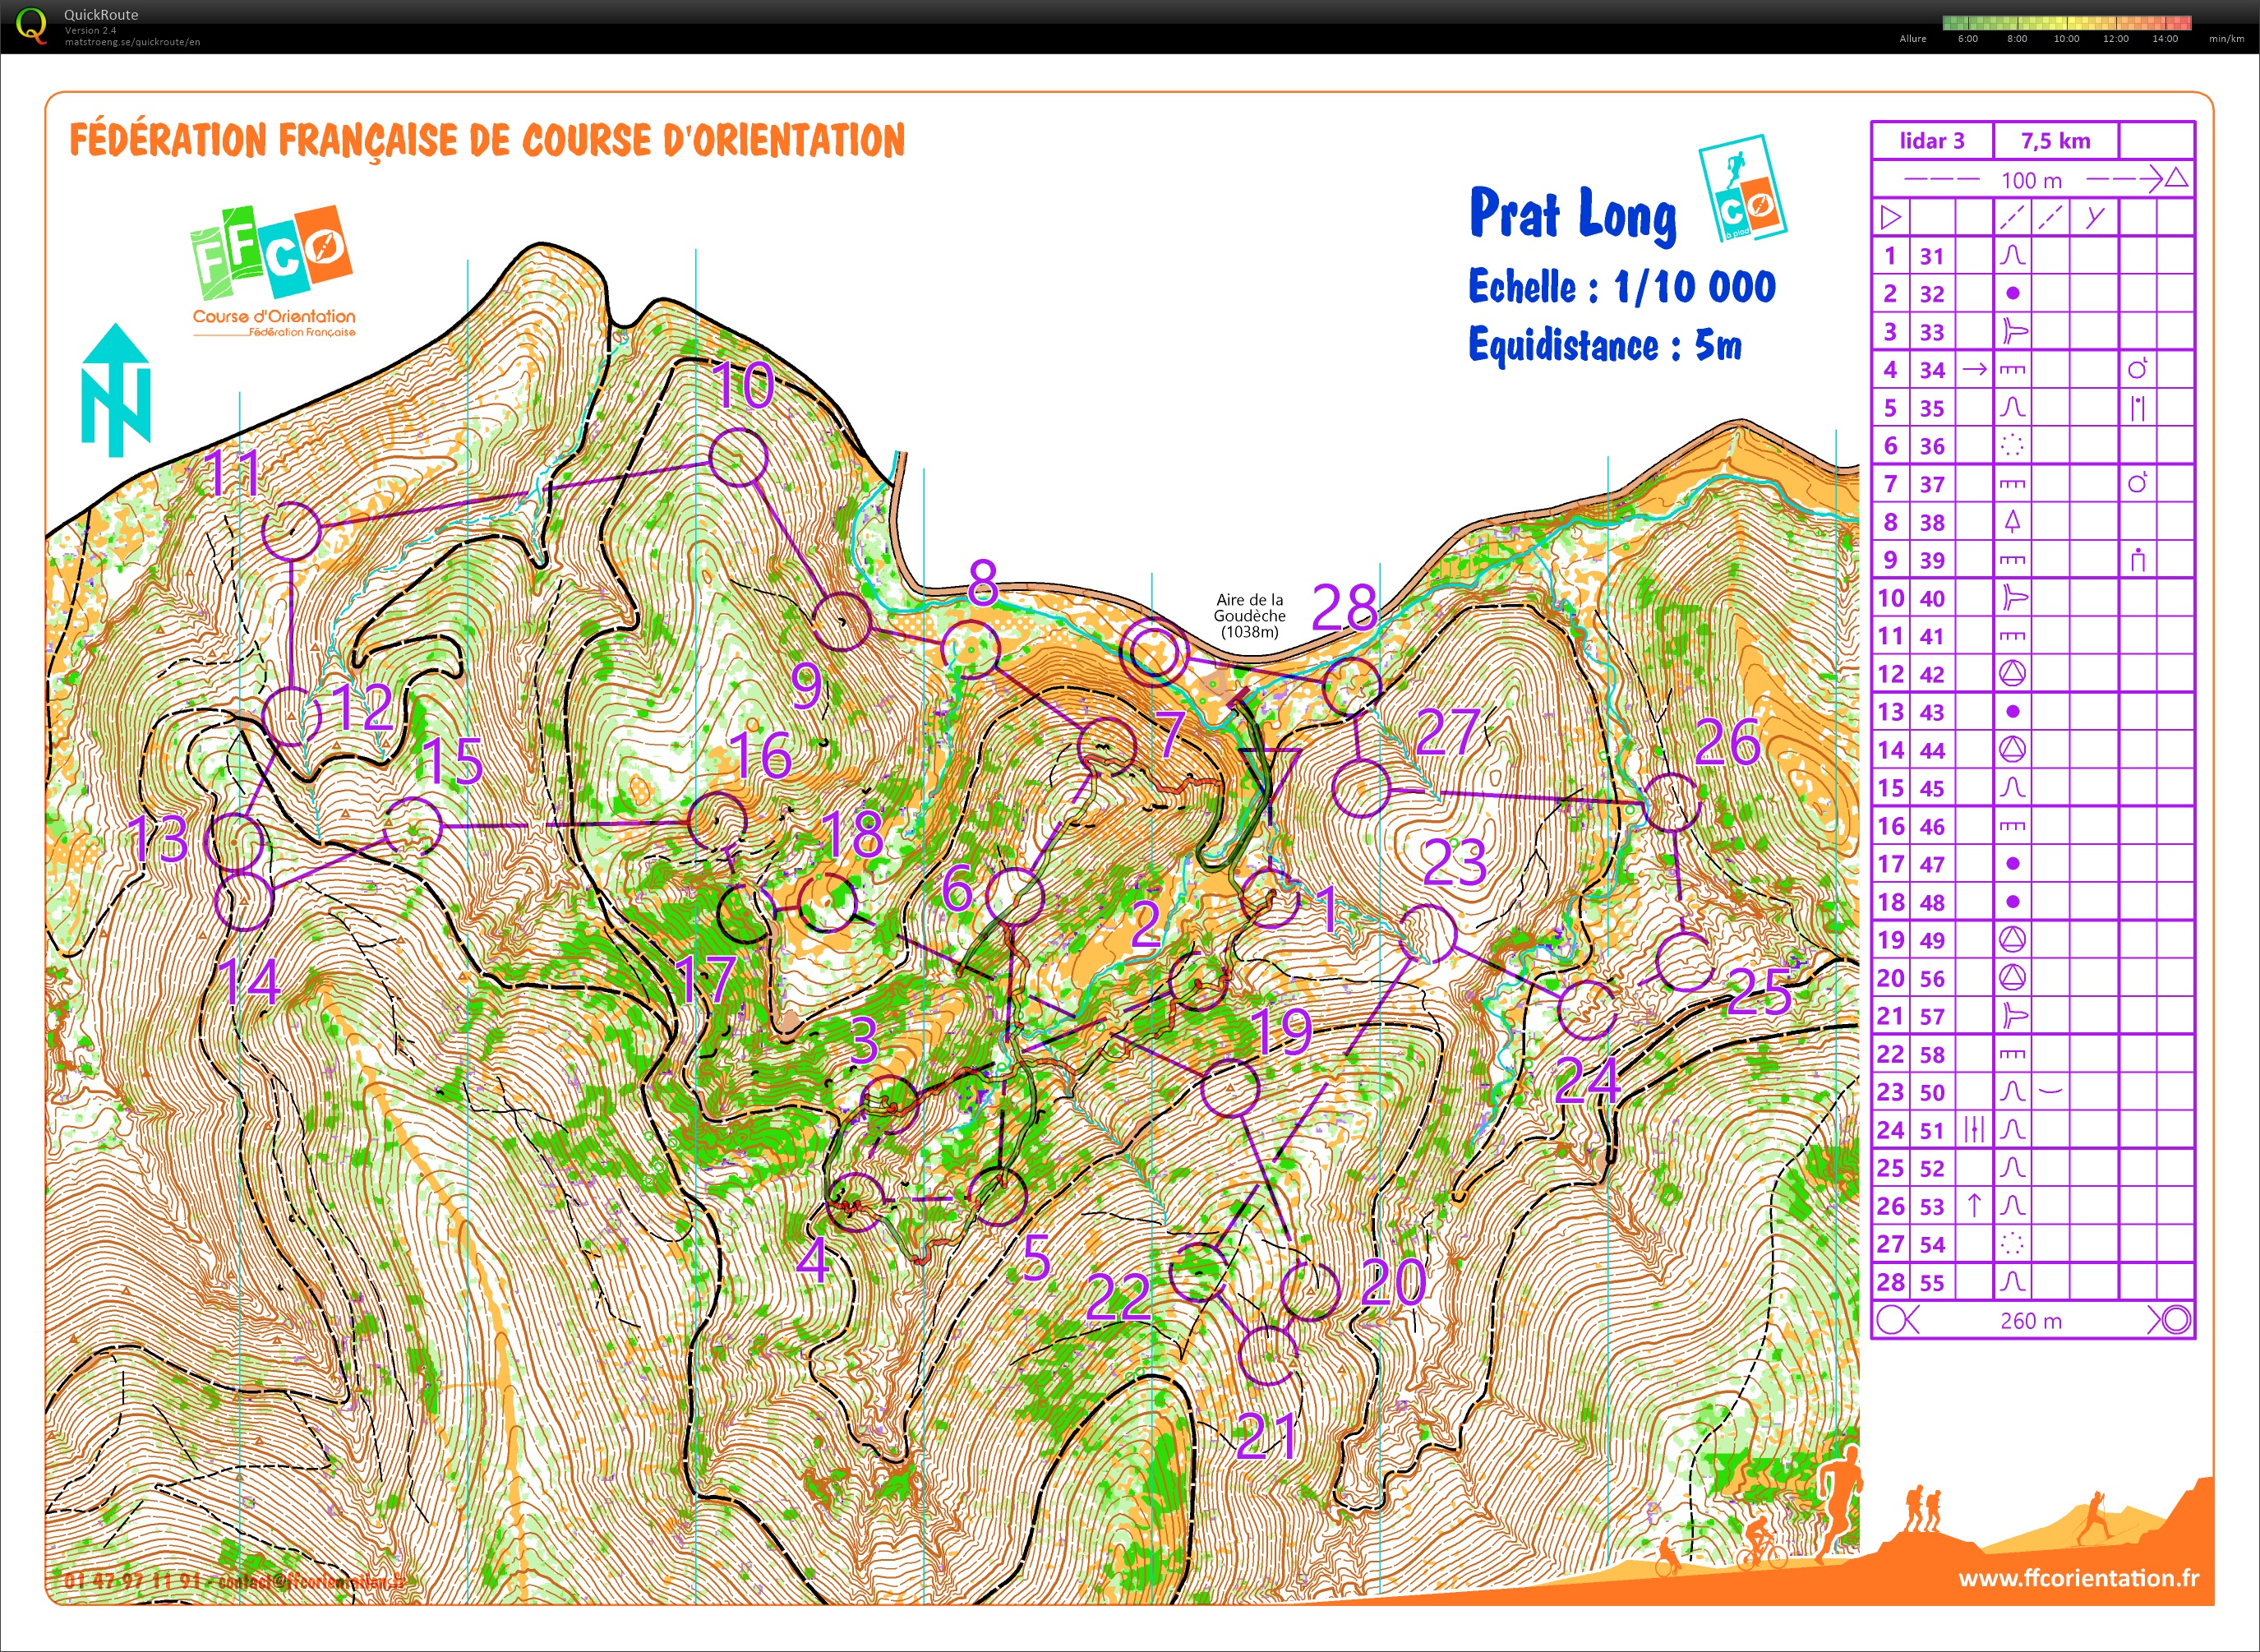The image size is (2260, 1652).
Task: Select the double-circle finish on the map
Action: click(1154, 653)
